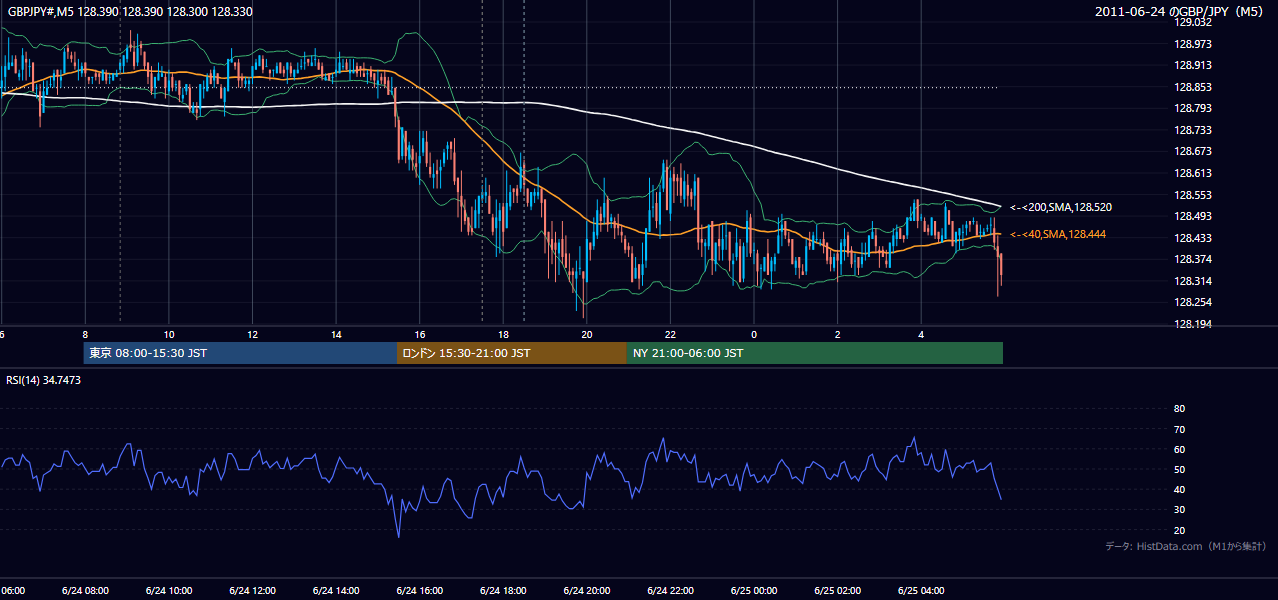Click price axis label 128.973

[1192, 44]
